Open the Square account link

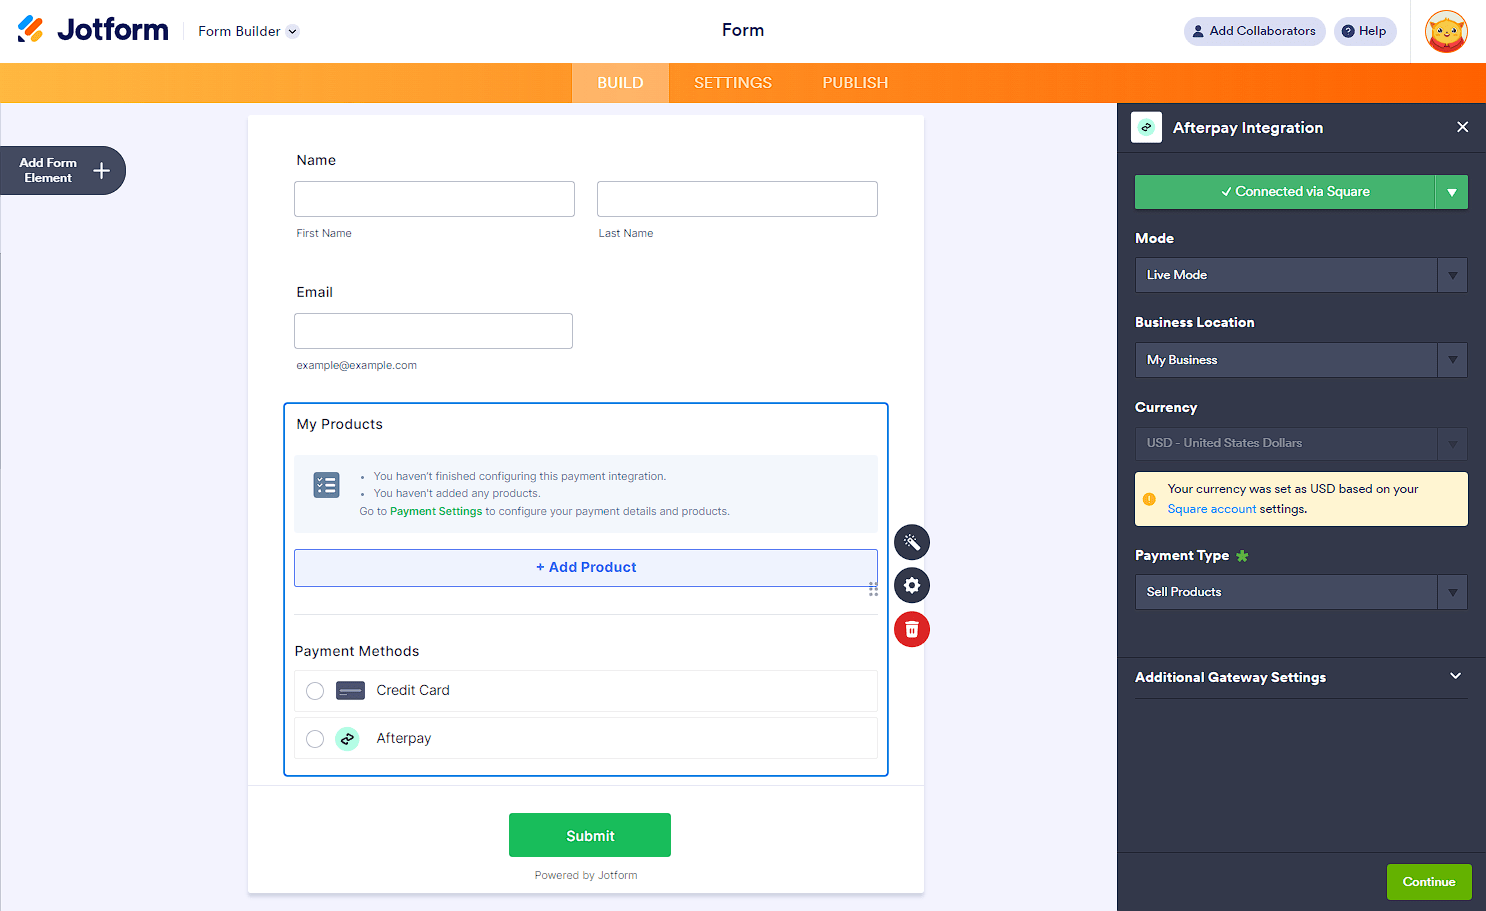coord(1212,509)
